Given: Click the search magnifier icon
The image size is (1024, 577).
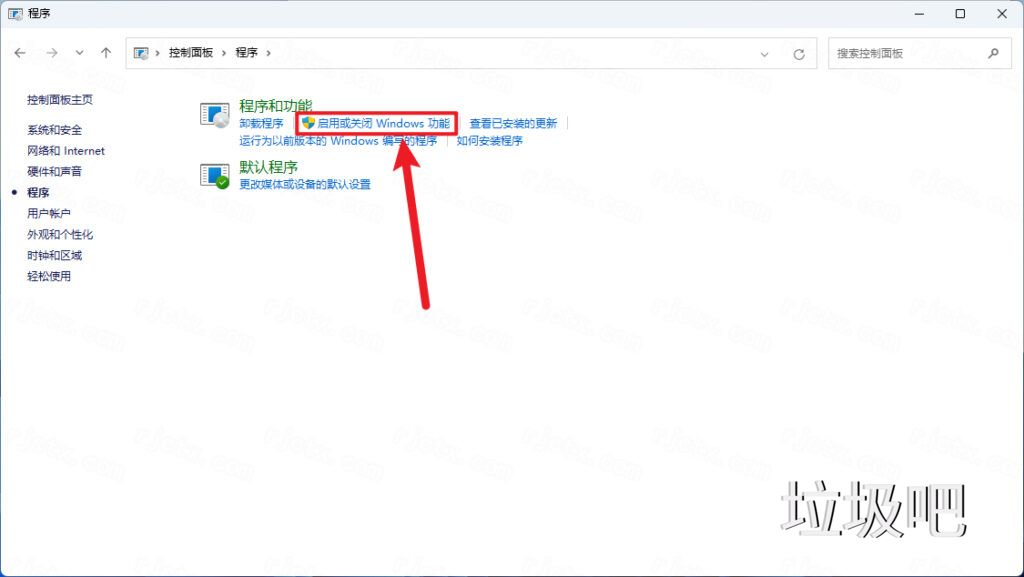Looking at the screenshot, I should [x=994, y=52].
